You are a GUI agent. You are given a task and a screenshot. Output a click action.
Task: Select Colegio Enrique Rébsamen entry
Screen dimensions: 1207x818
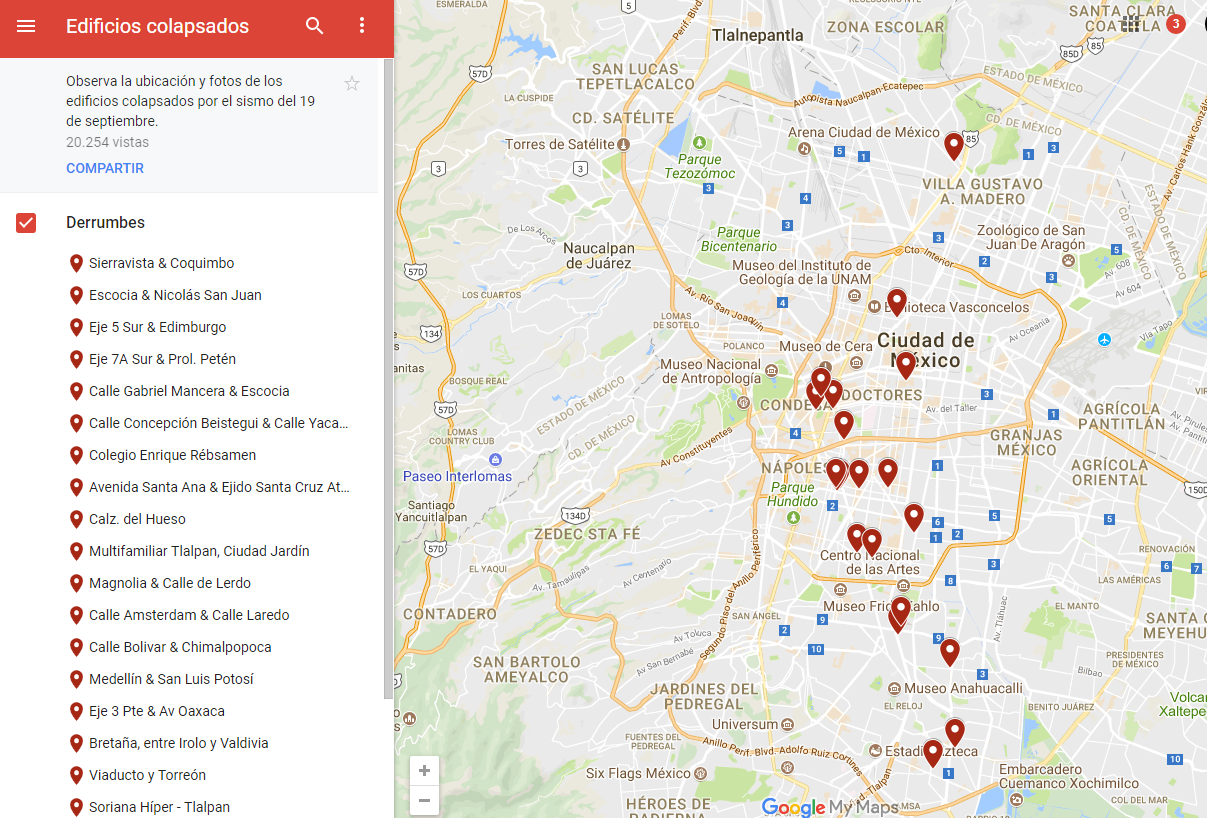pos(172,455)
